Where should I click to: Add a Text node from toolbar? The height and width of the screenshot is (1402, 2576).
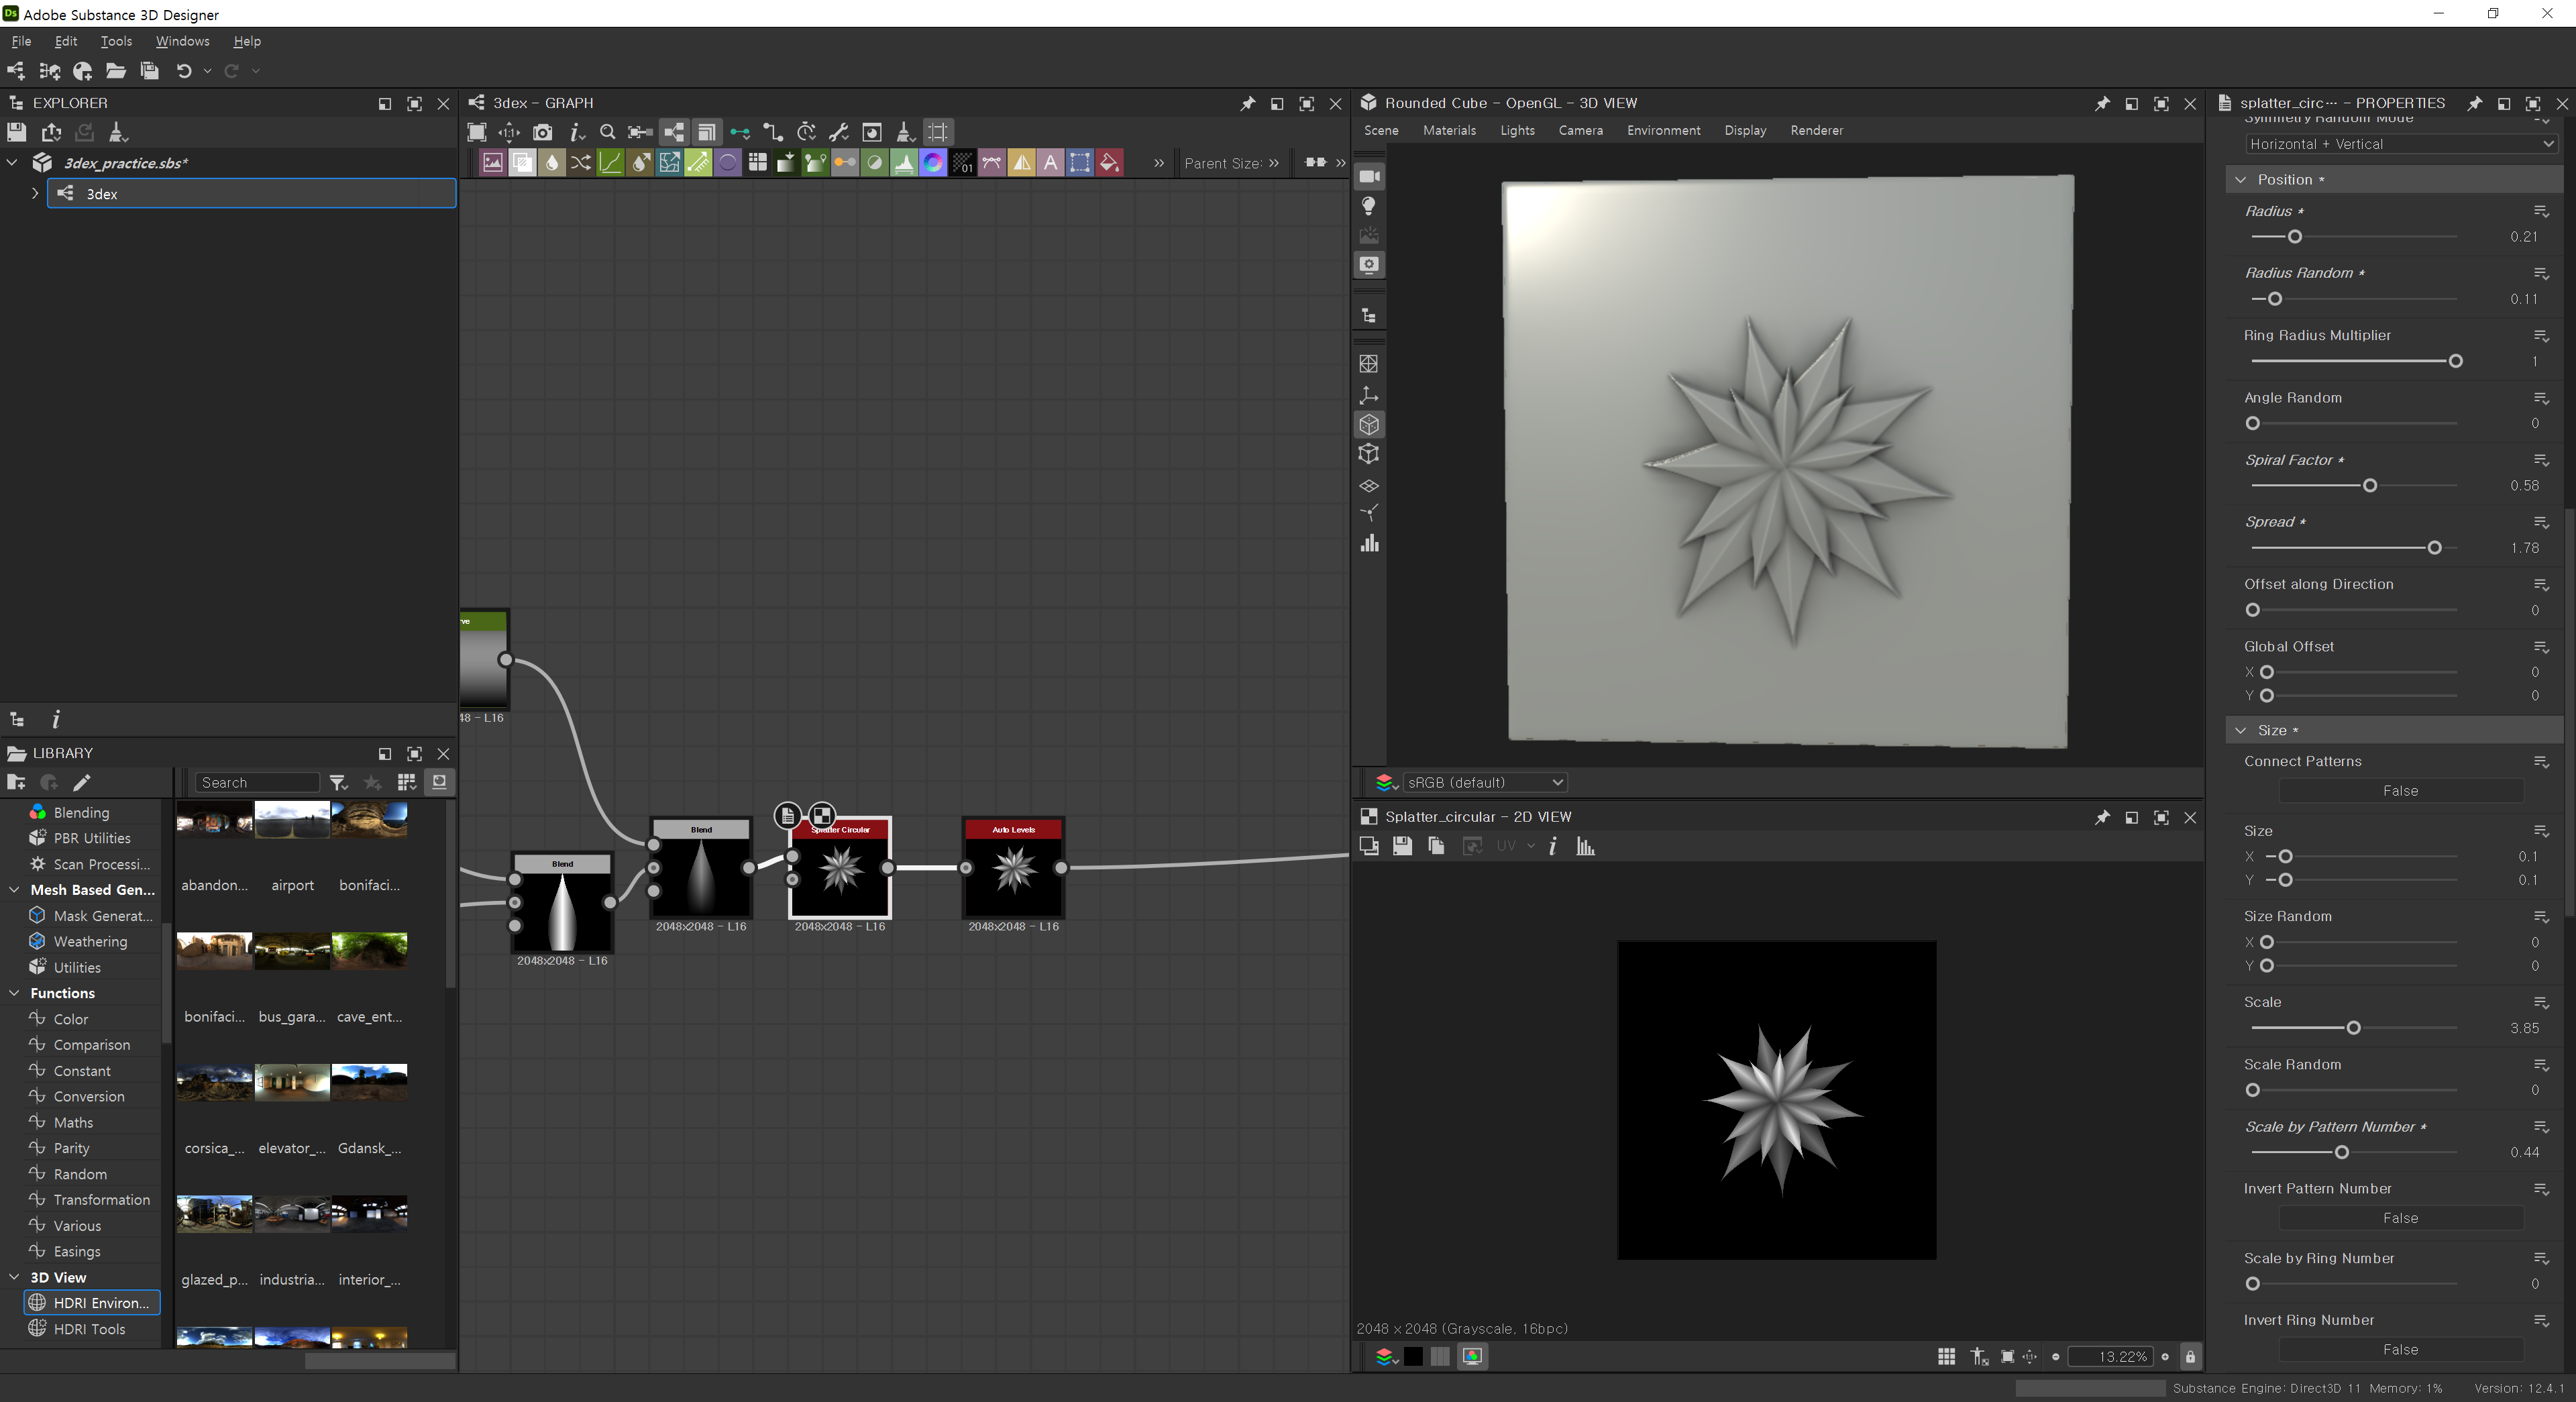[1050, 163]
